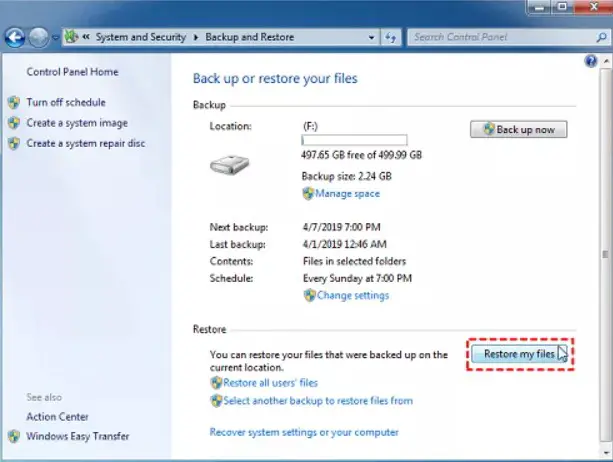The image size is (613, 462).
Task: Click shield icon beside Create a system repair disc
Action: click(x=14, y=143)
